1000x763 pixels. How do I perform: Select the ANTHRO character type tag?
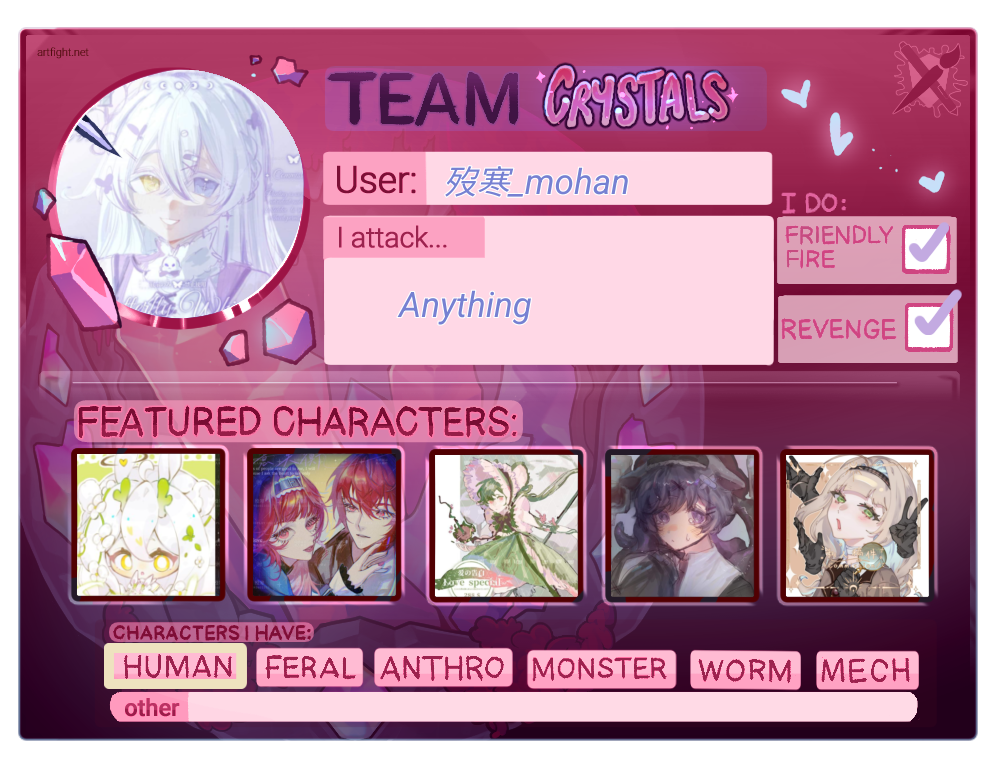click(x=443, y=668)
